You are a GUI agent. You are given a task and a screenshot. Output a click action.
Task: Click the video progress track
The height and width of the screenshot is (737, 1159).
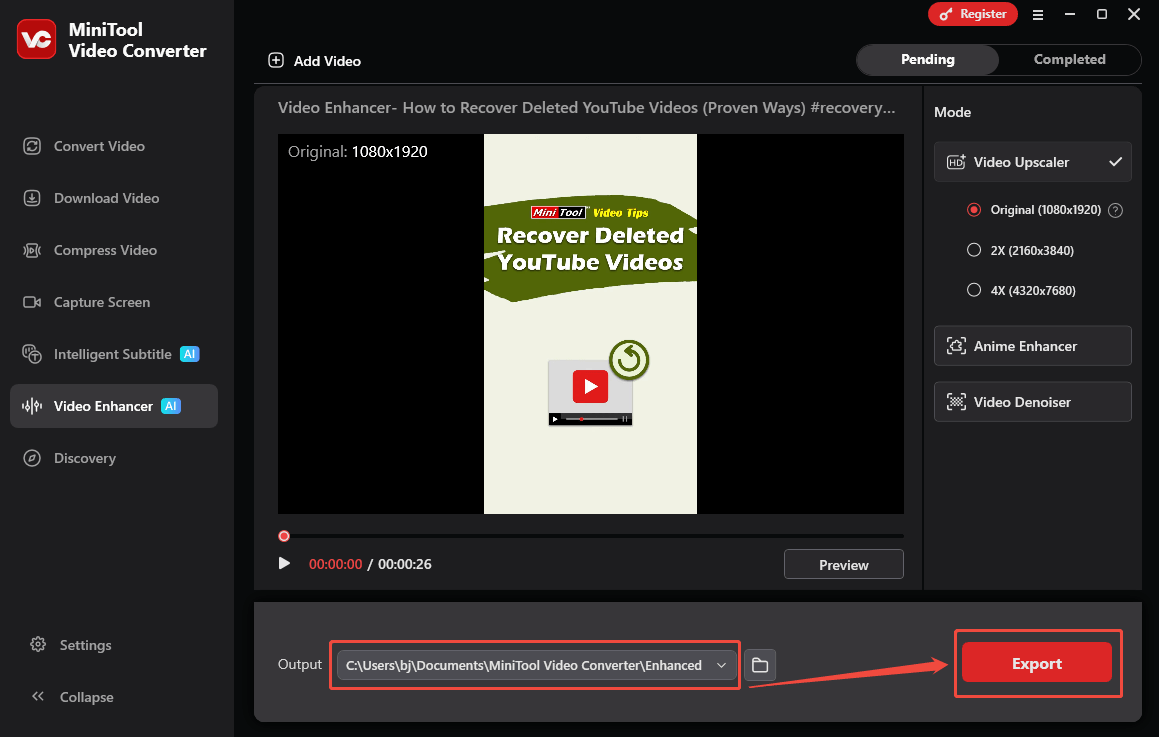pyautogui.click(x=591, y=536)
